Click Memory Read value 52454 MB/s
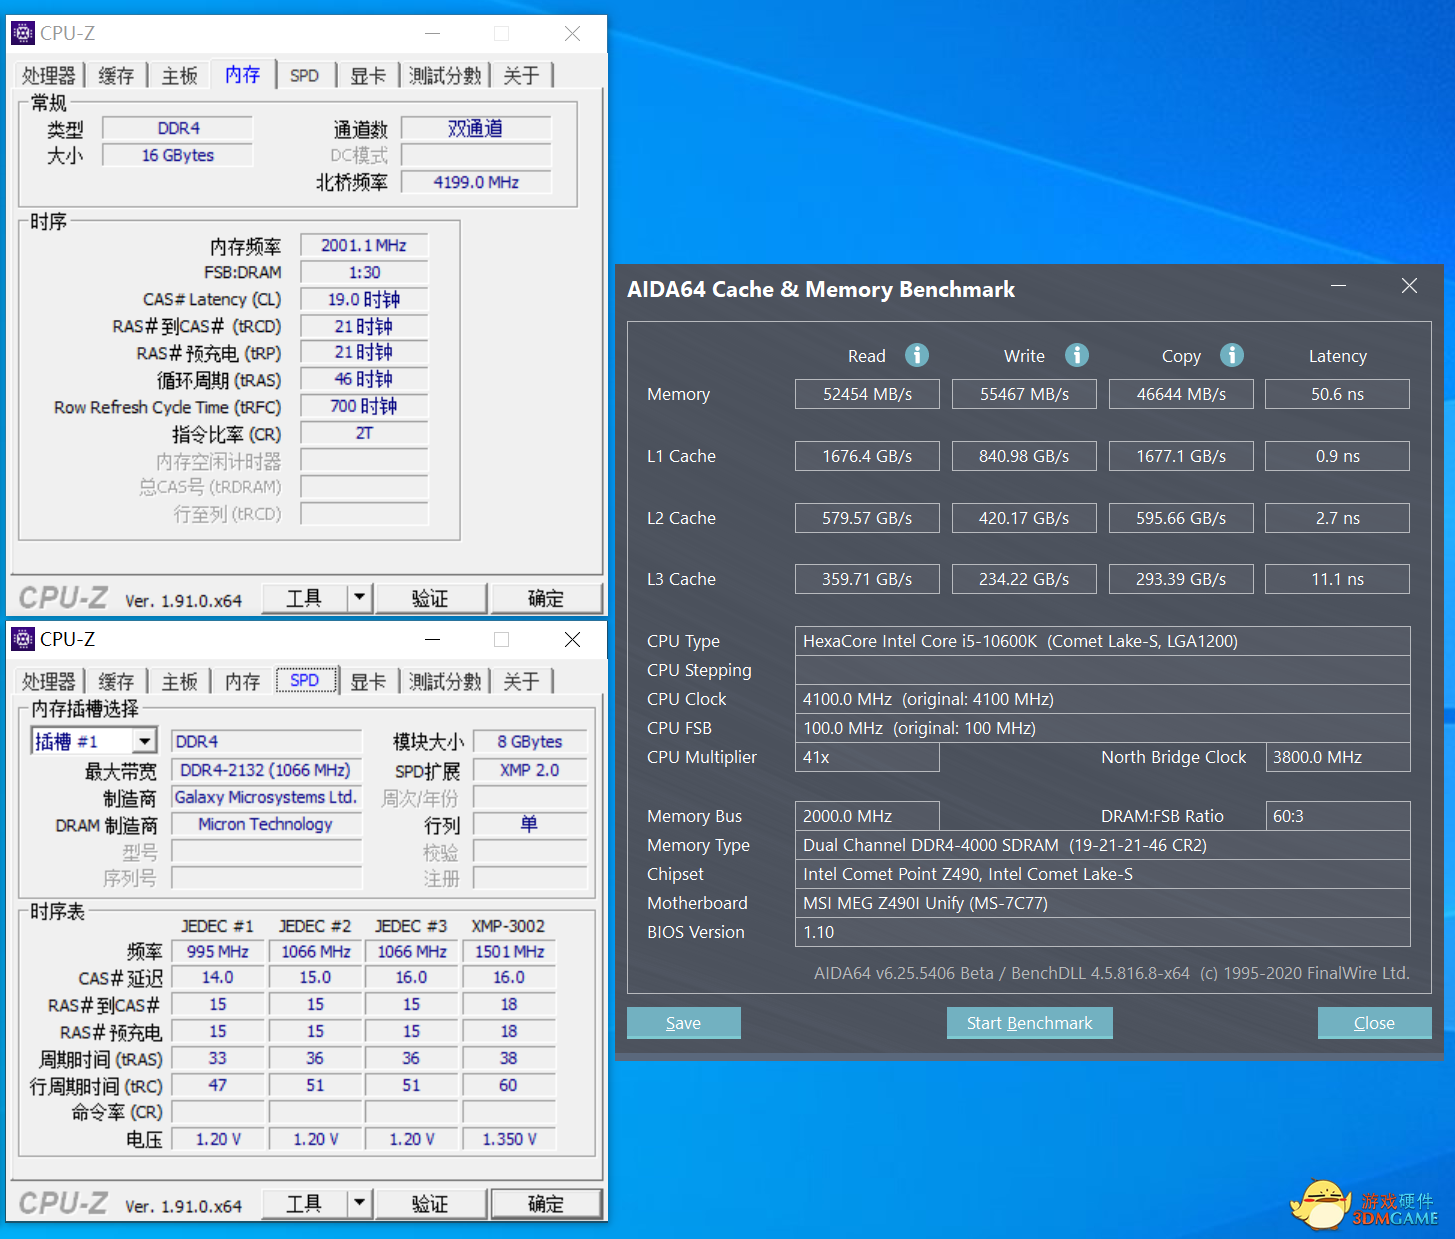This screenshot has width=1455, height=1239. pyautogui.click(x=867, y=394)
